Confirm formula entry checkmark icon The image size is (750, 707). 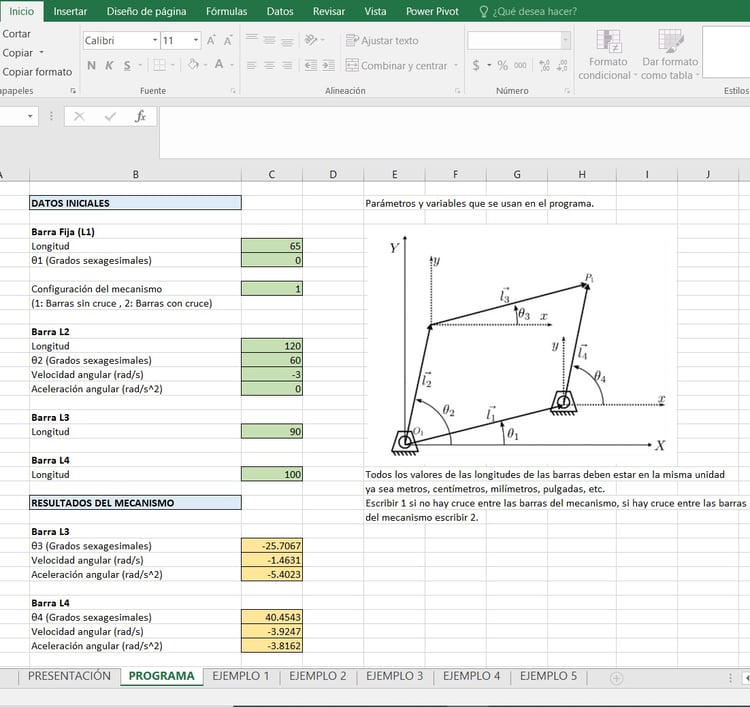pos(110,116)
